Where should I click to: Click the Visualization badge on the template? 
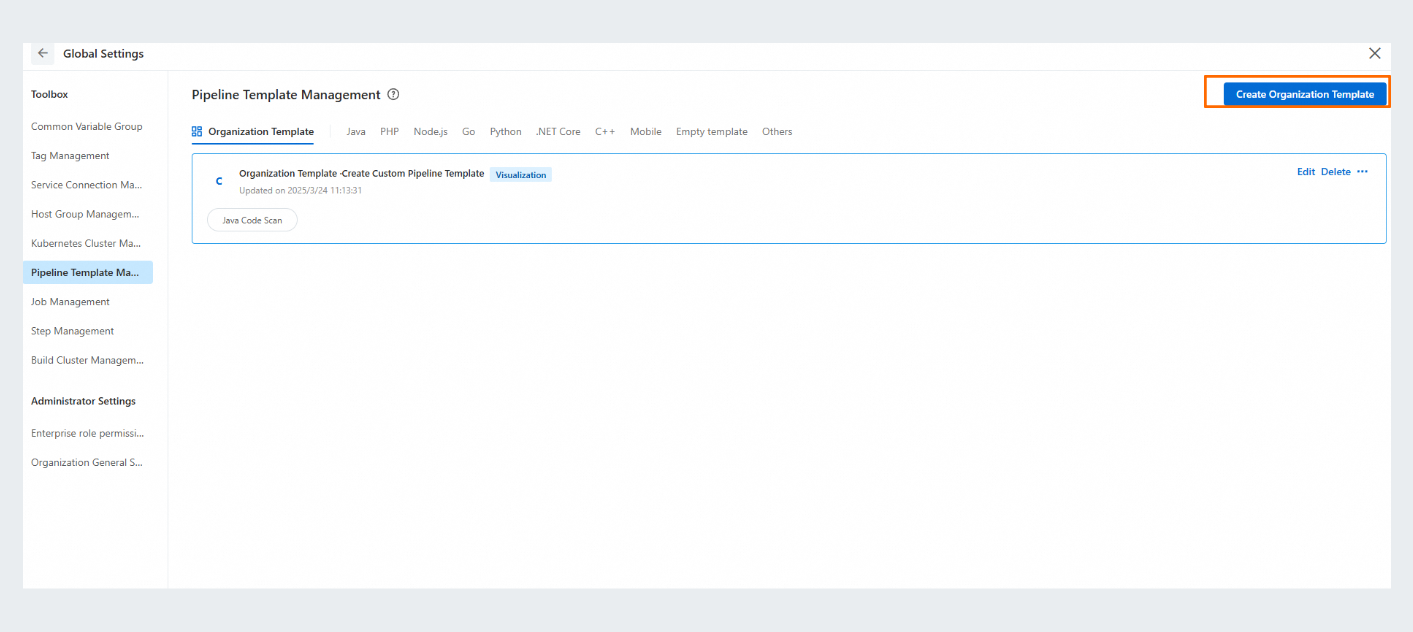point(521,174)
